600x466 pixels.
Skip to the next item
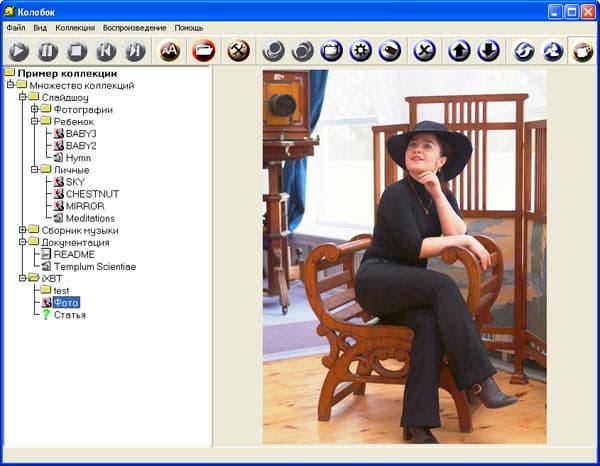tap(135, 51)
